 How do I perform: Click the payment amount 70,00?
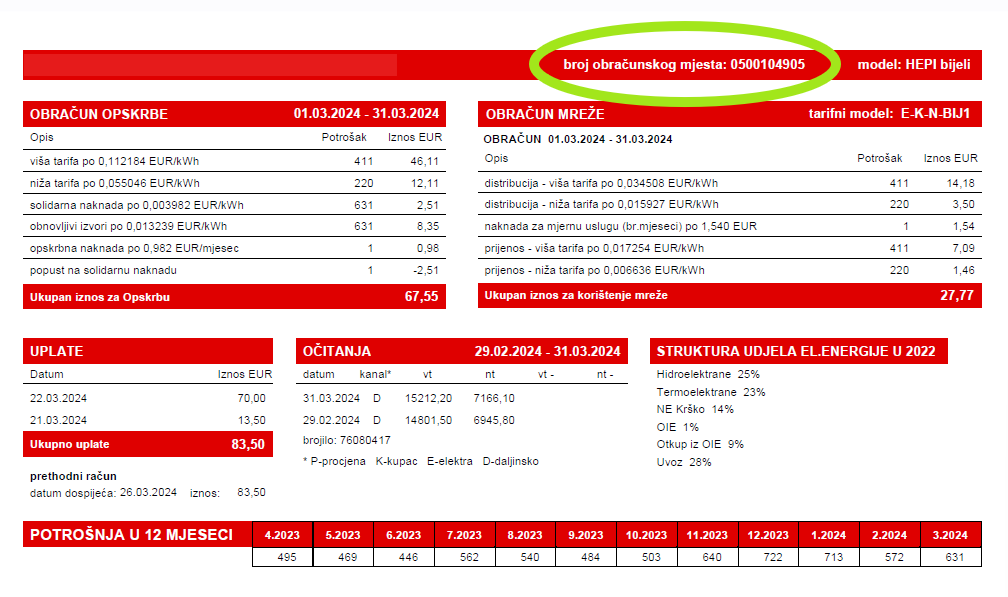251,398
